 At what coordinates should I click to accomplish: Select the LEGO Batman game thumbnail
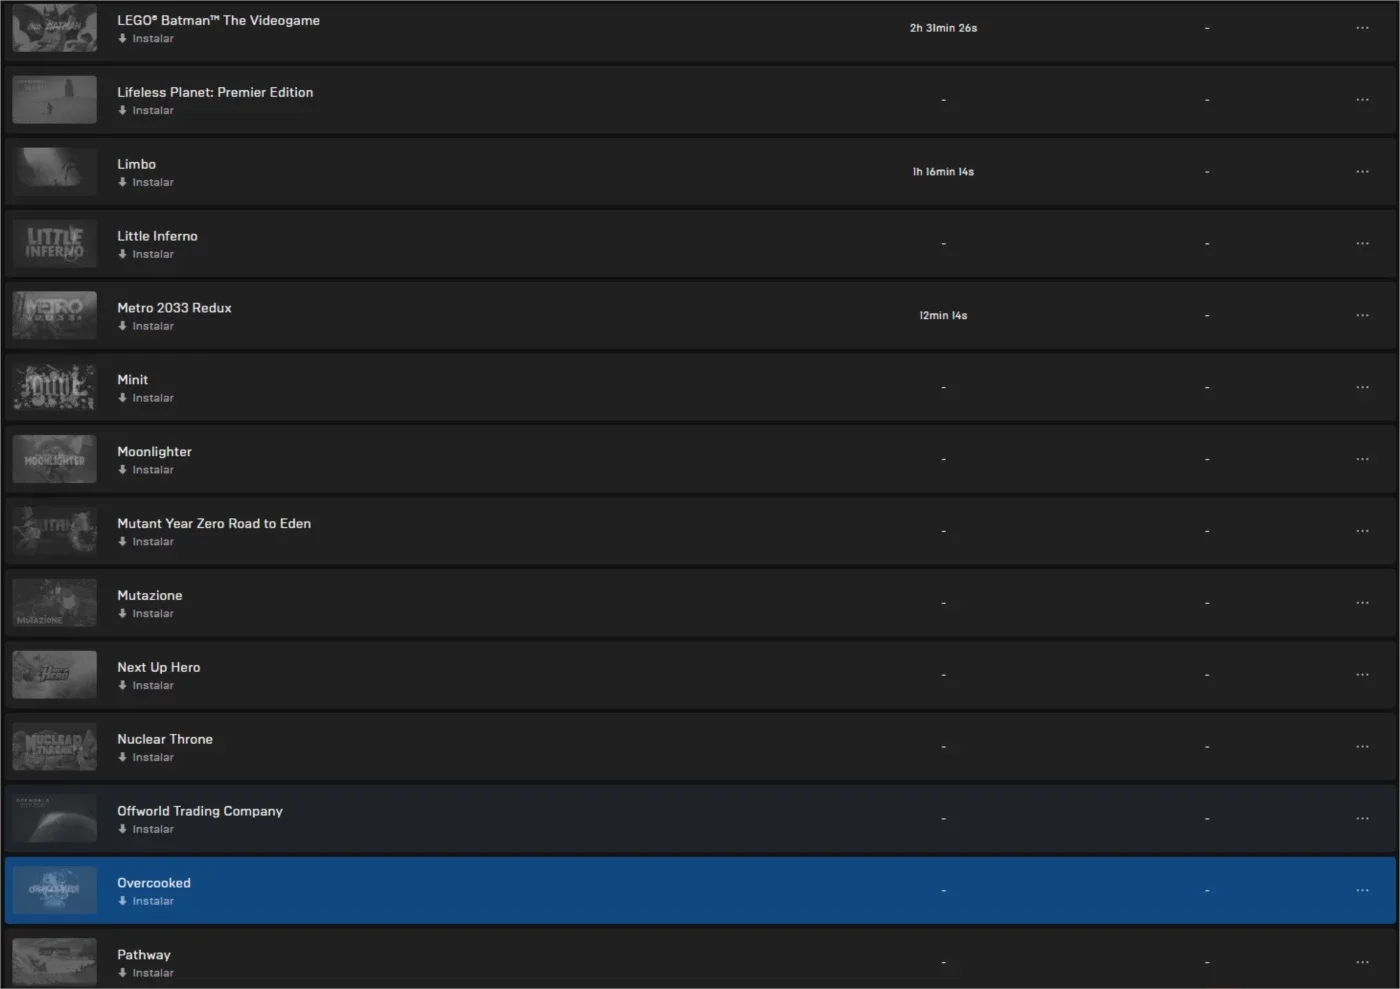tap(55, 28)
